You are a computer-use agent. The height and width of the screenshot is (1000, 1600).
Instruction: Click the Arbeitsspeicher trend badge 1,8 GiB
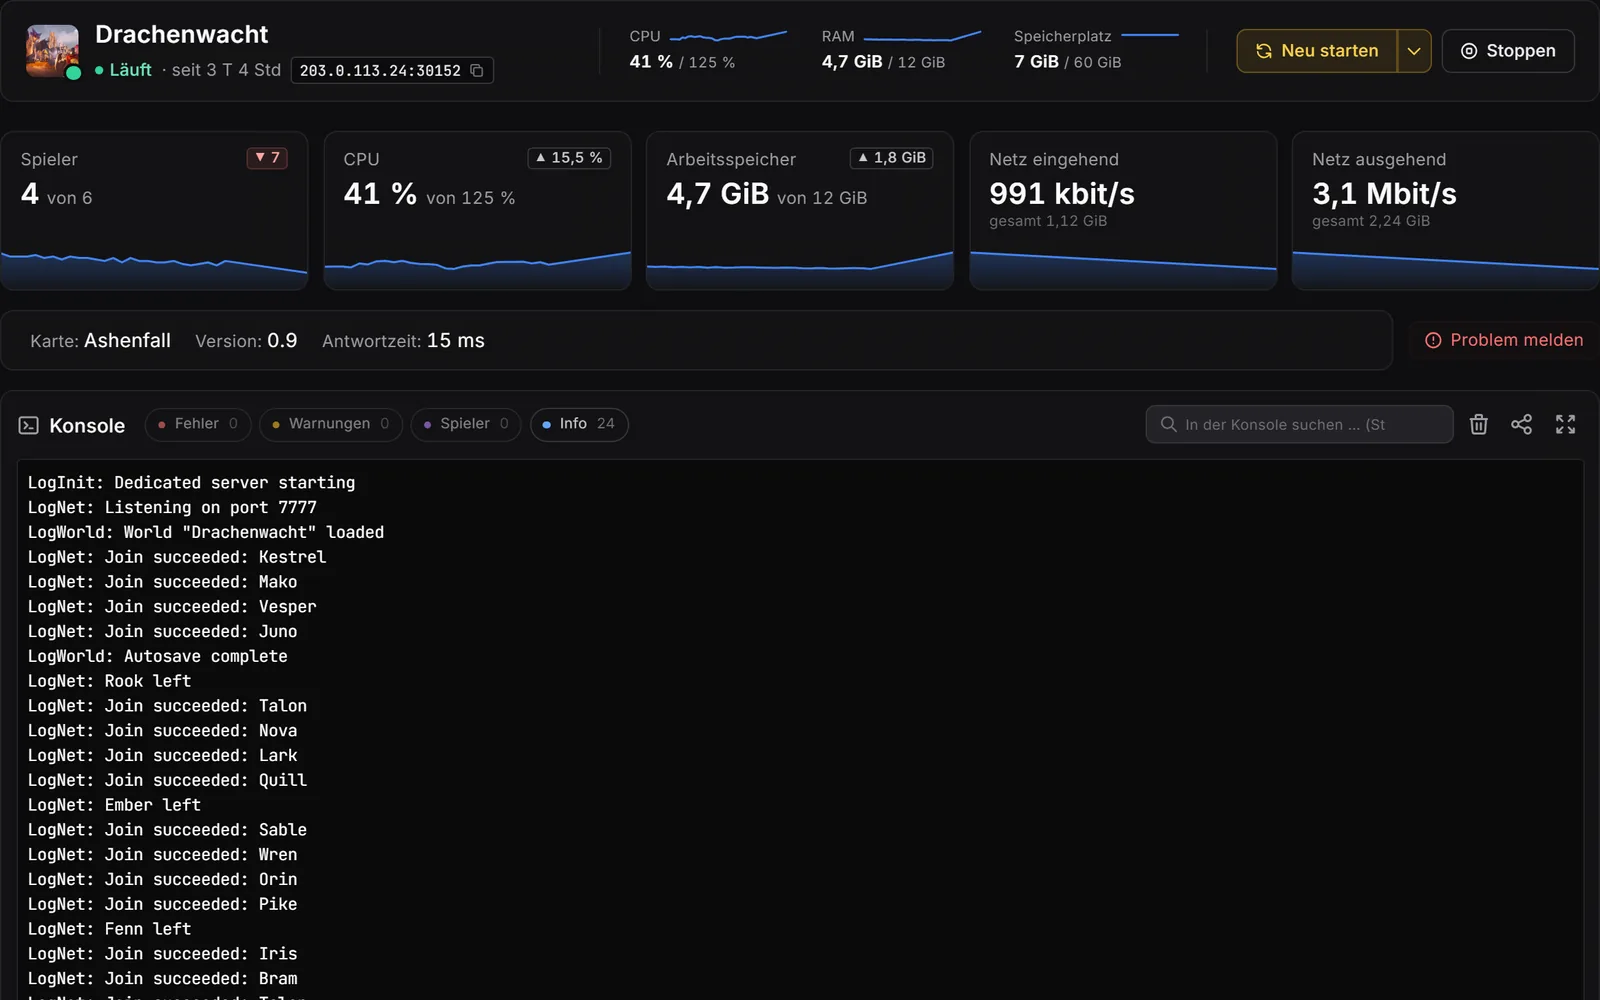(x=891, y=158)
